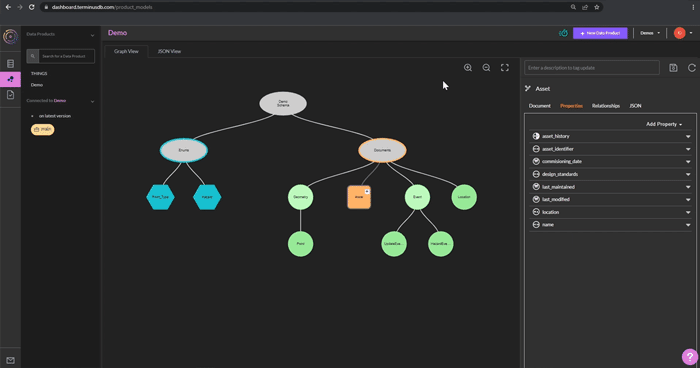
Task: Select the orange Asset node
Action: [x=359, y=197]
